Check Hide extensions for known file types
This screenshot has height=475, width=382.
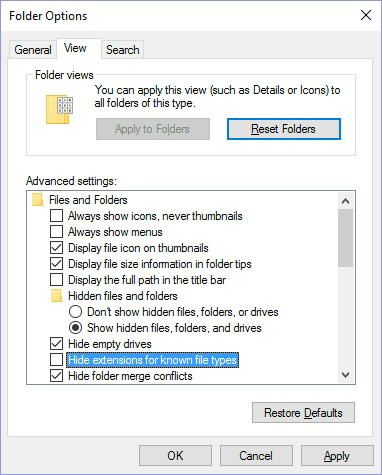click(x=56, y=360)
